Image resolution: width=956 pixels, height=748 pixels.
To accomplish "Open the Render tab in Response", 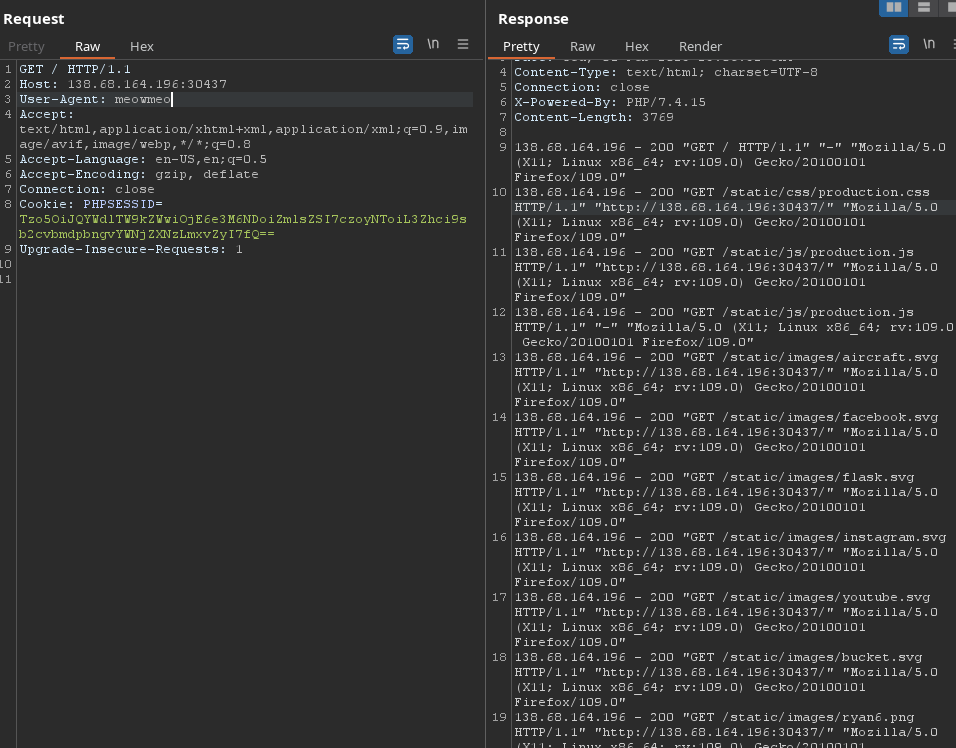I will 700,46.
